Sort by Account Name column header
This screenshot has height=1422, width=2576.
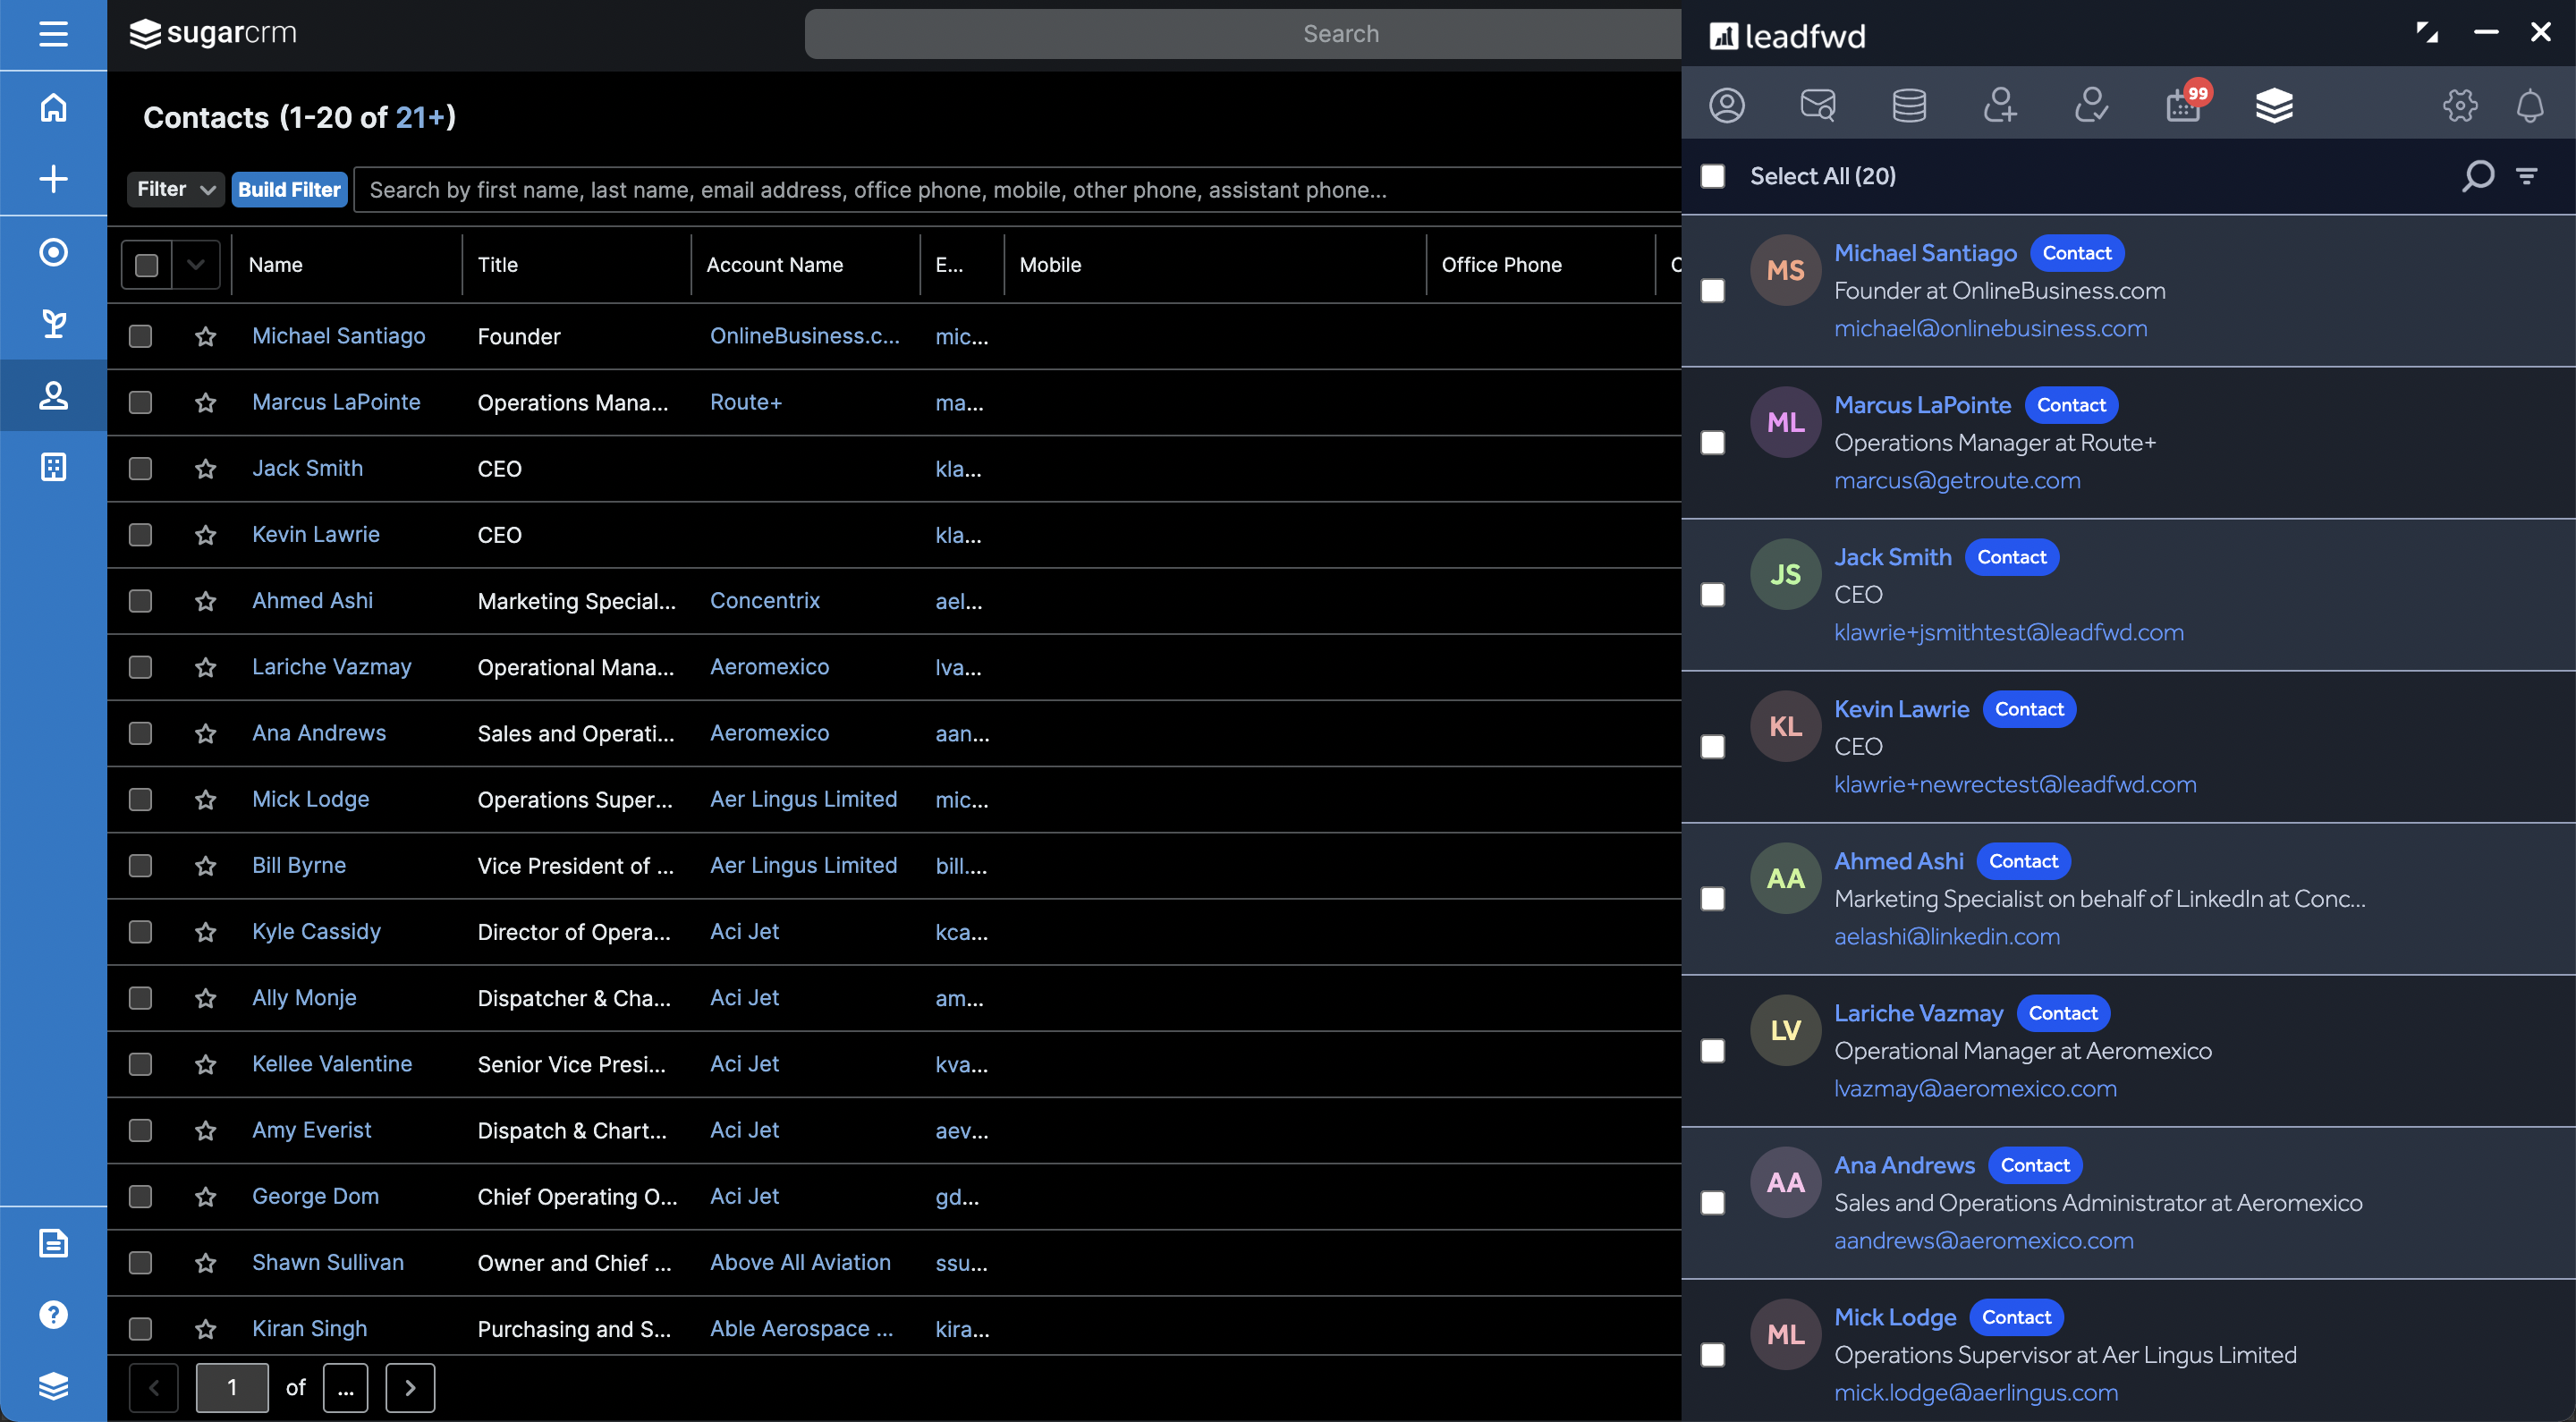[x=775, y=265]
